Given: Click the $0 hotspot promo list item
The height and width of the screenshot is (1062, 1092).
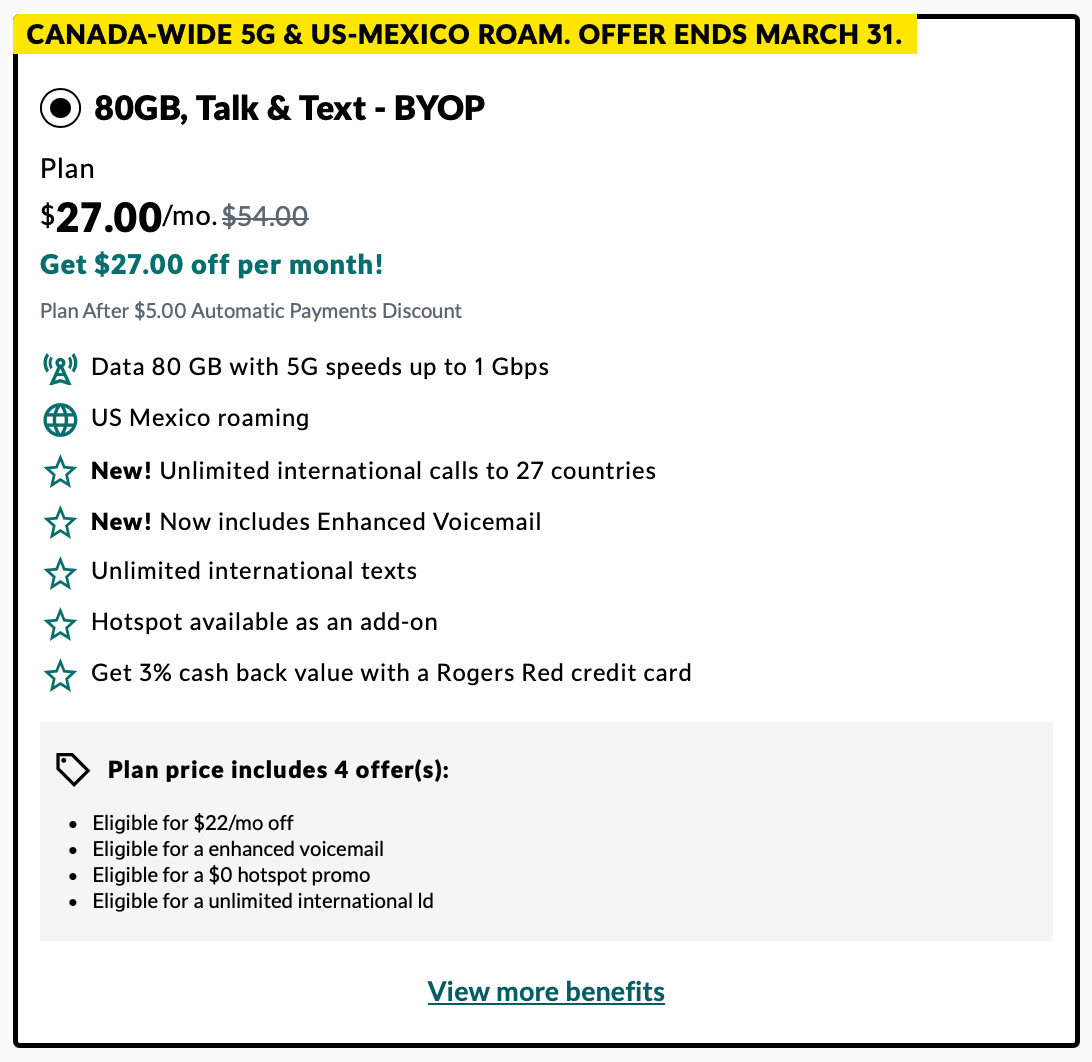Looking at the screenshot, I should click(x=231, y=875).
